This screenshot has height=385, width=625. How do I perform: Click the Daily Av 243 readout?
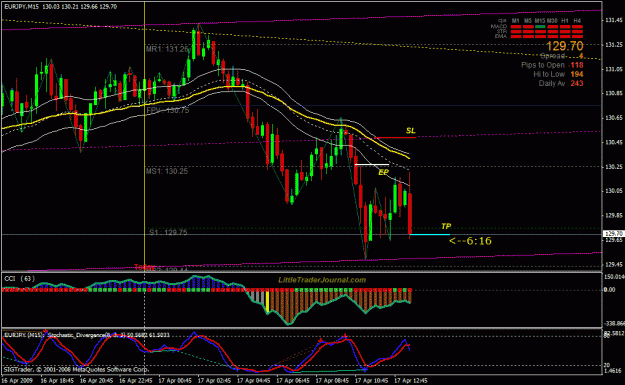(x=561, y=83)
